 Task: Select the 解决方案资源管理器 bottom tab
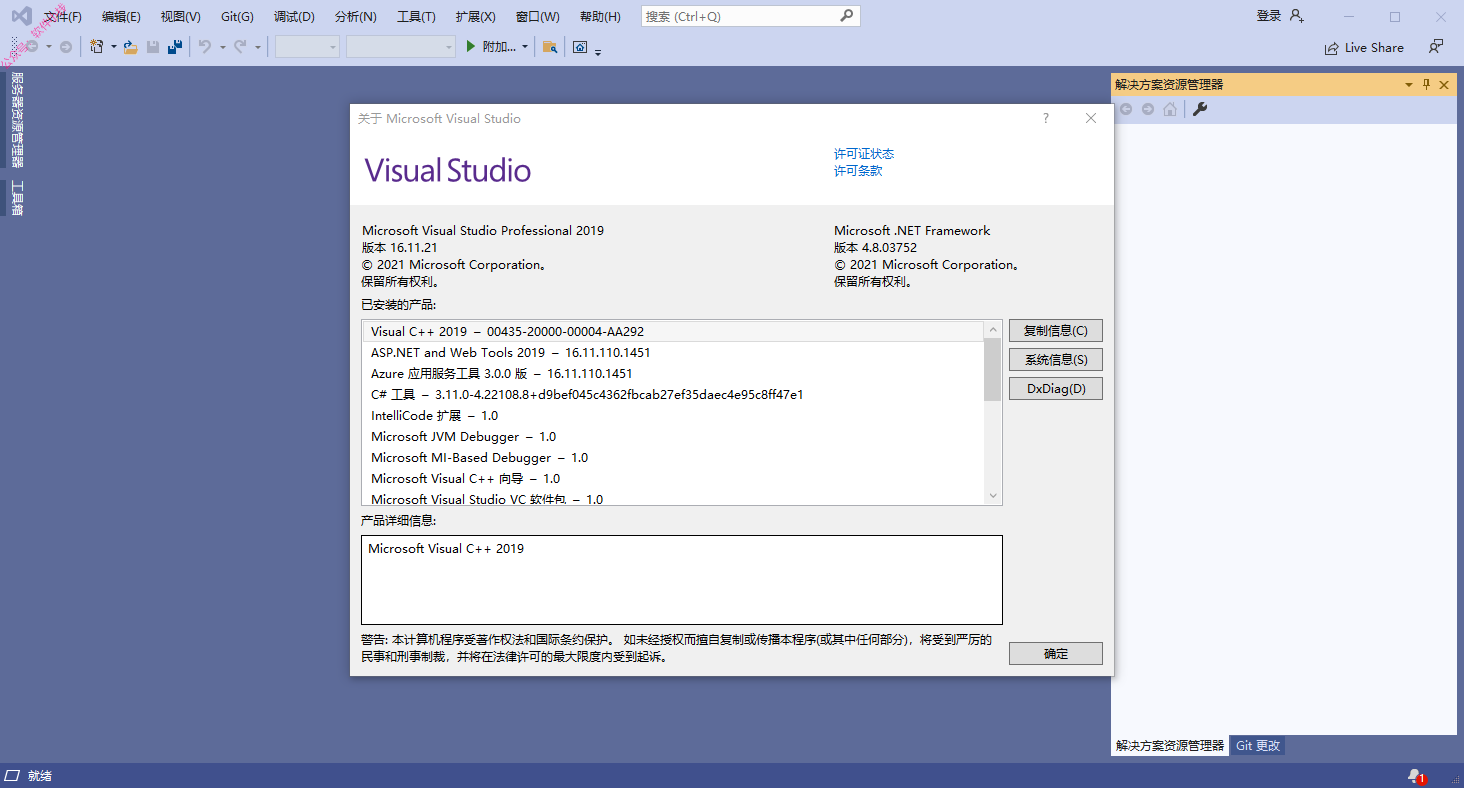point(1170,746)
